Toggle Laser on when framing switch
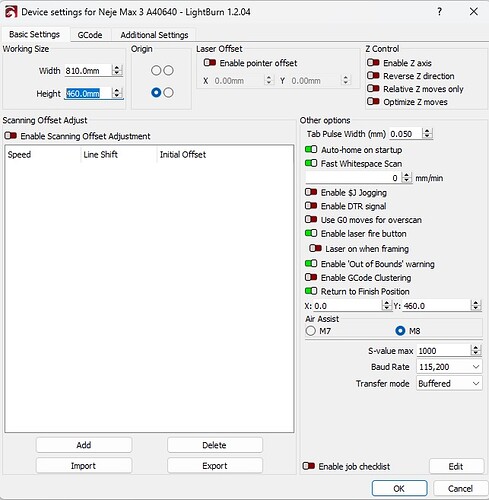This screenshot has height=500, width=489. [x=315, y=248]
